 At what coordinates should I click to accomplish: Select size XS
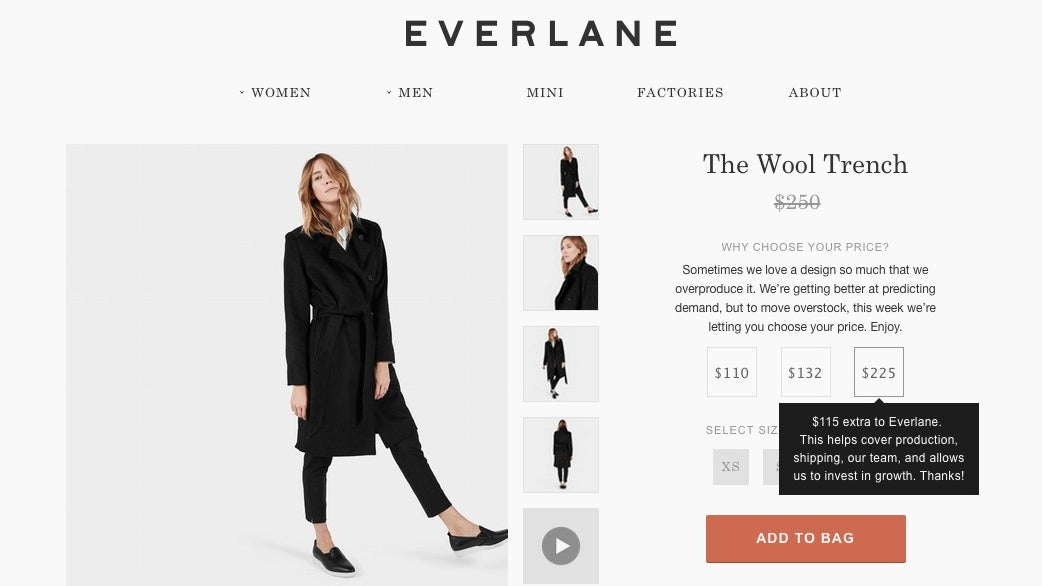tap(731, 466)
